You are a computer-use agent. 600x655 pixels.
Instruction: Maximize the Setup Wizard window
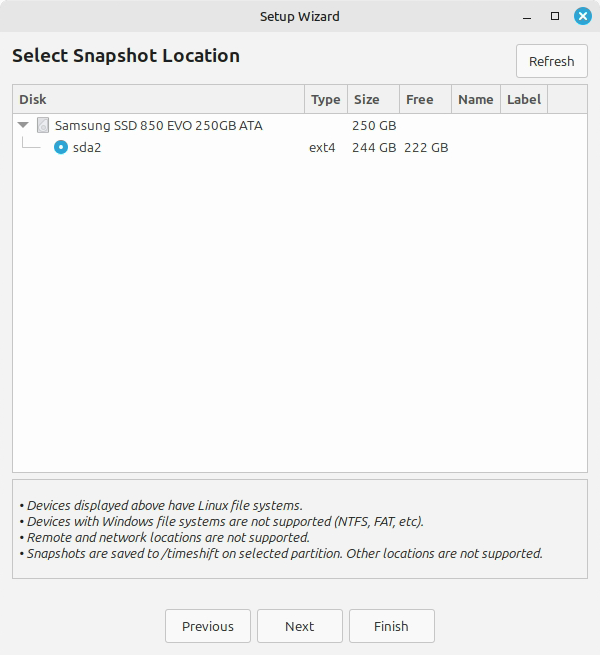tap(555, 16)
